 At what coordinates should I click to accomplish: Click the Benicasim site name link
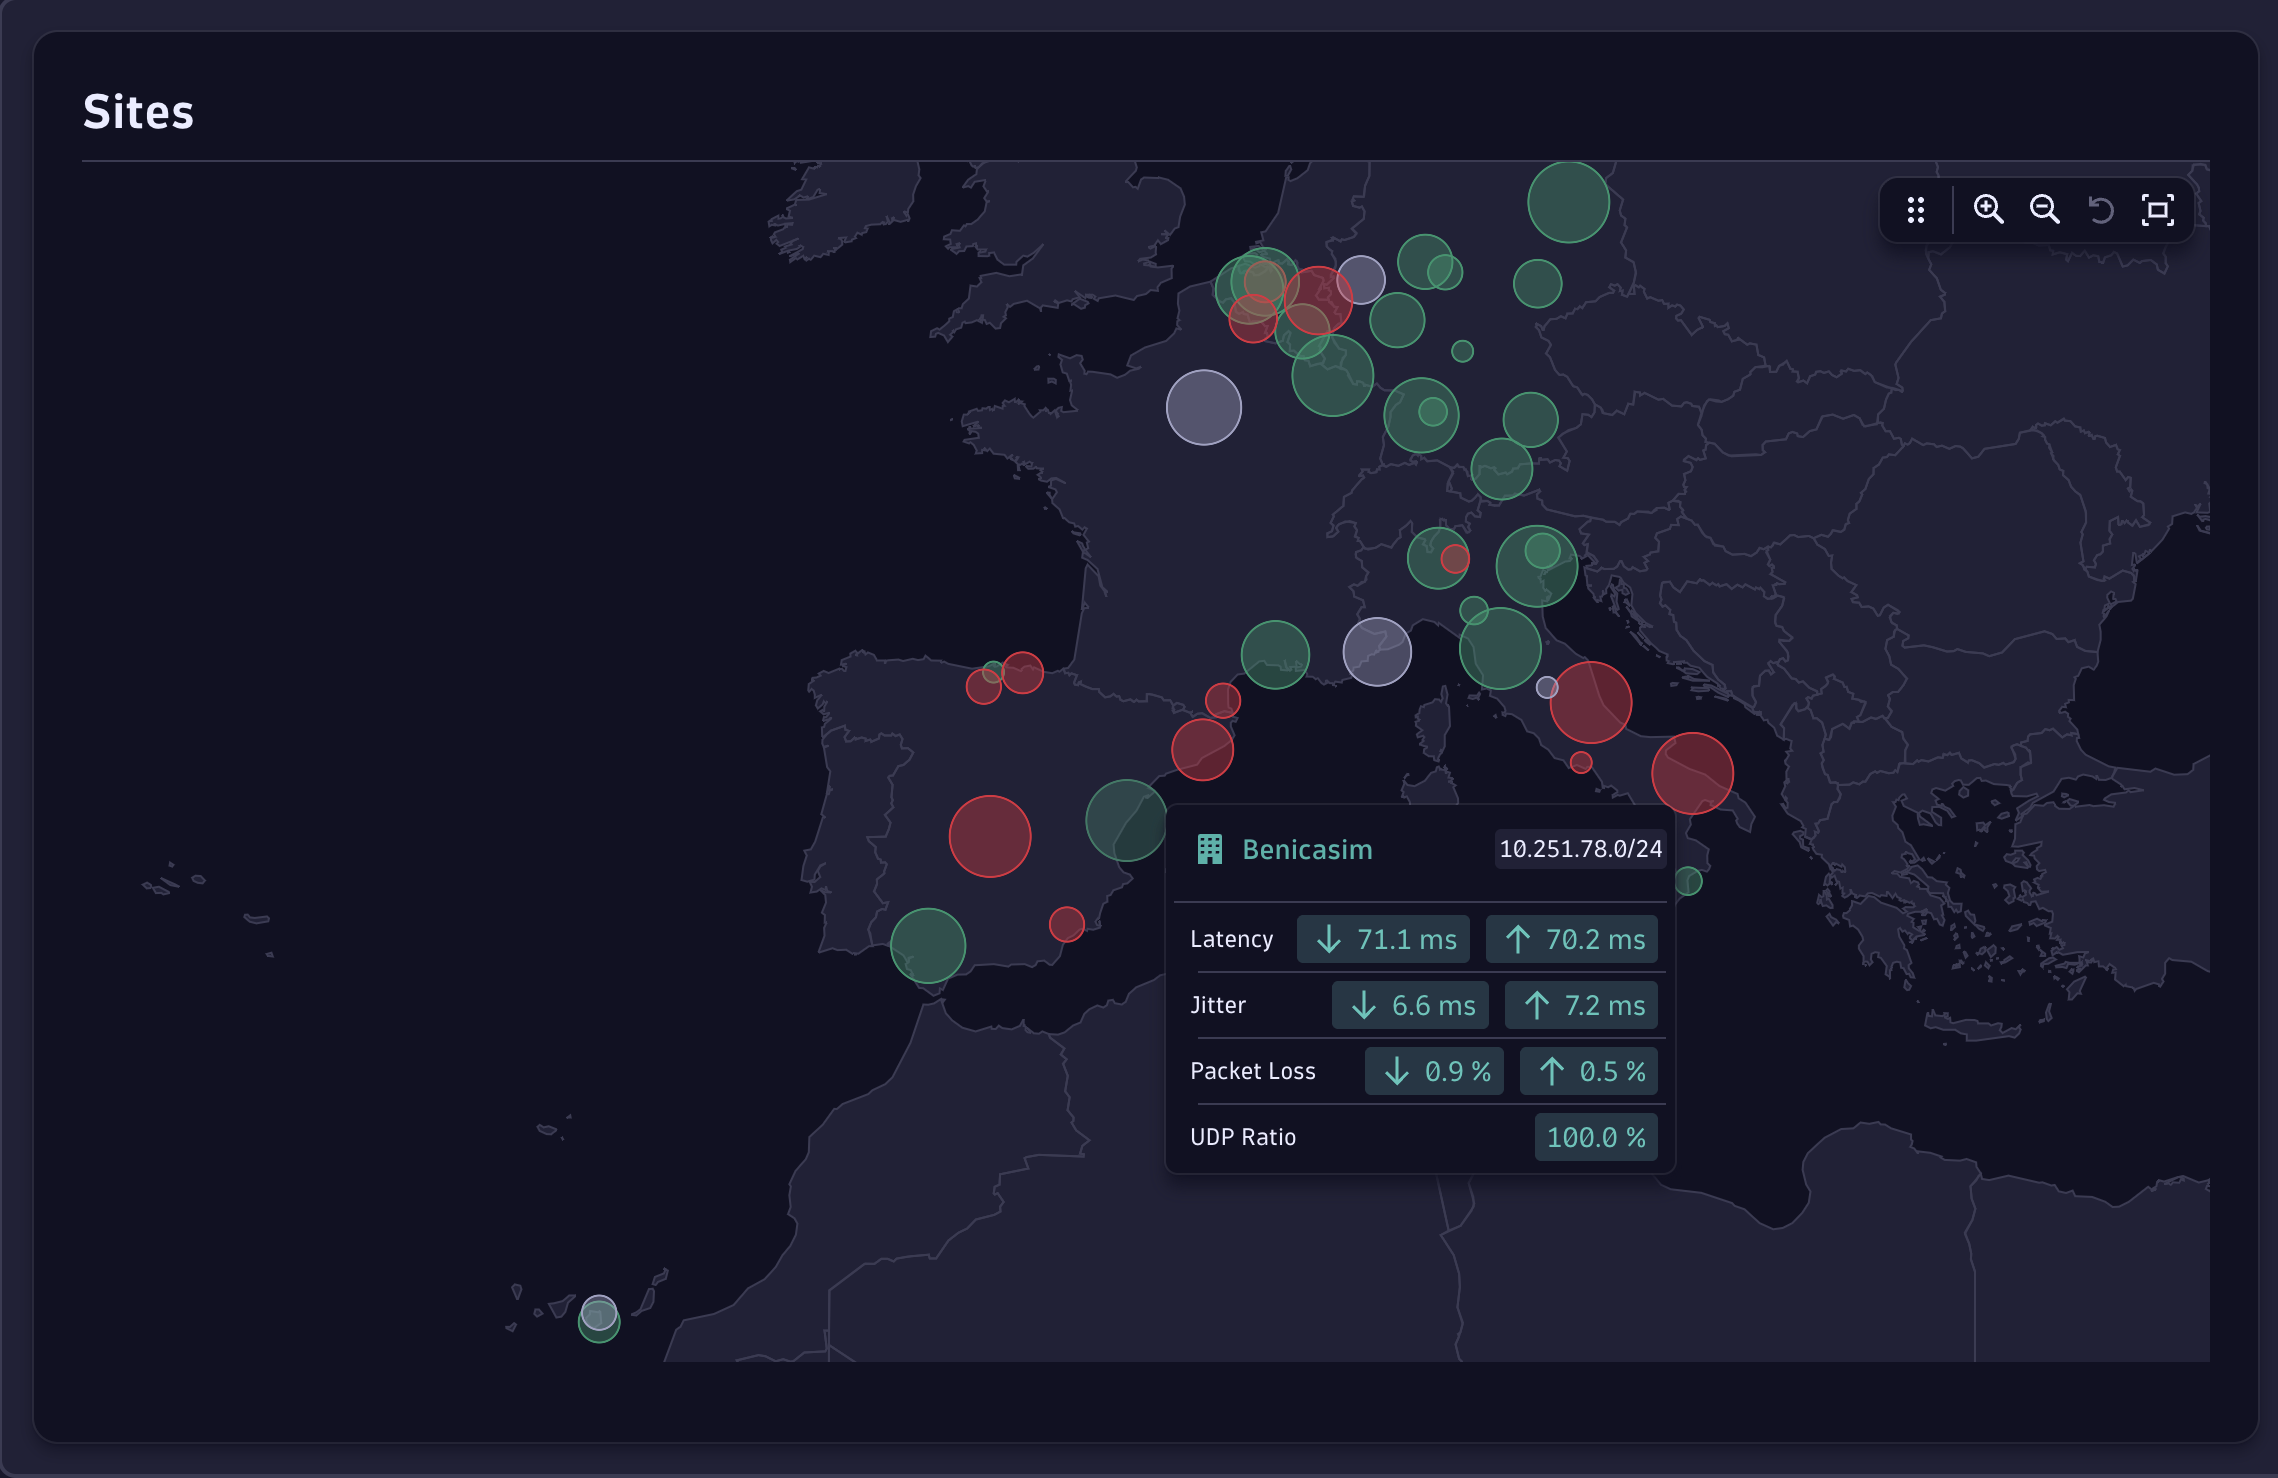[x=1307, y=849]
